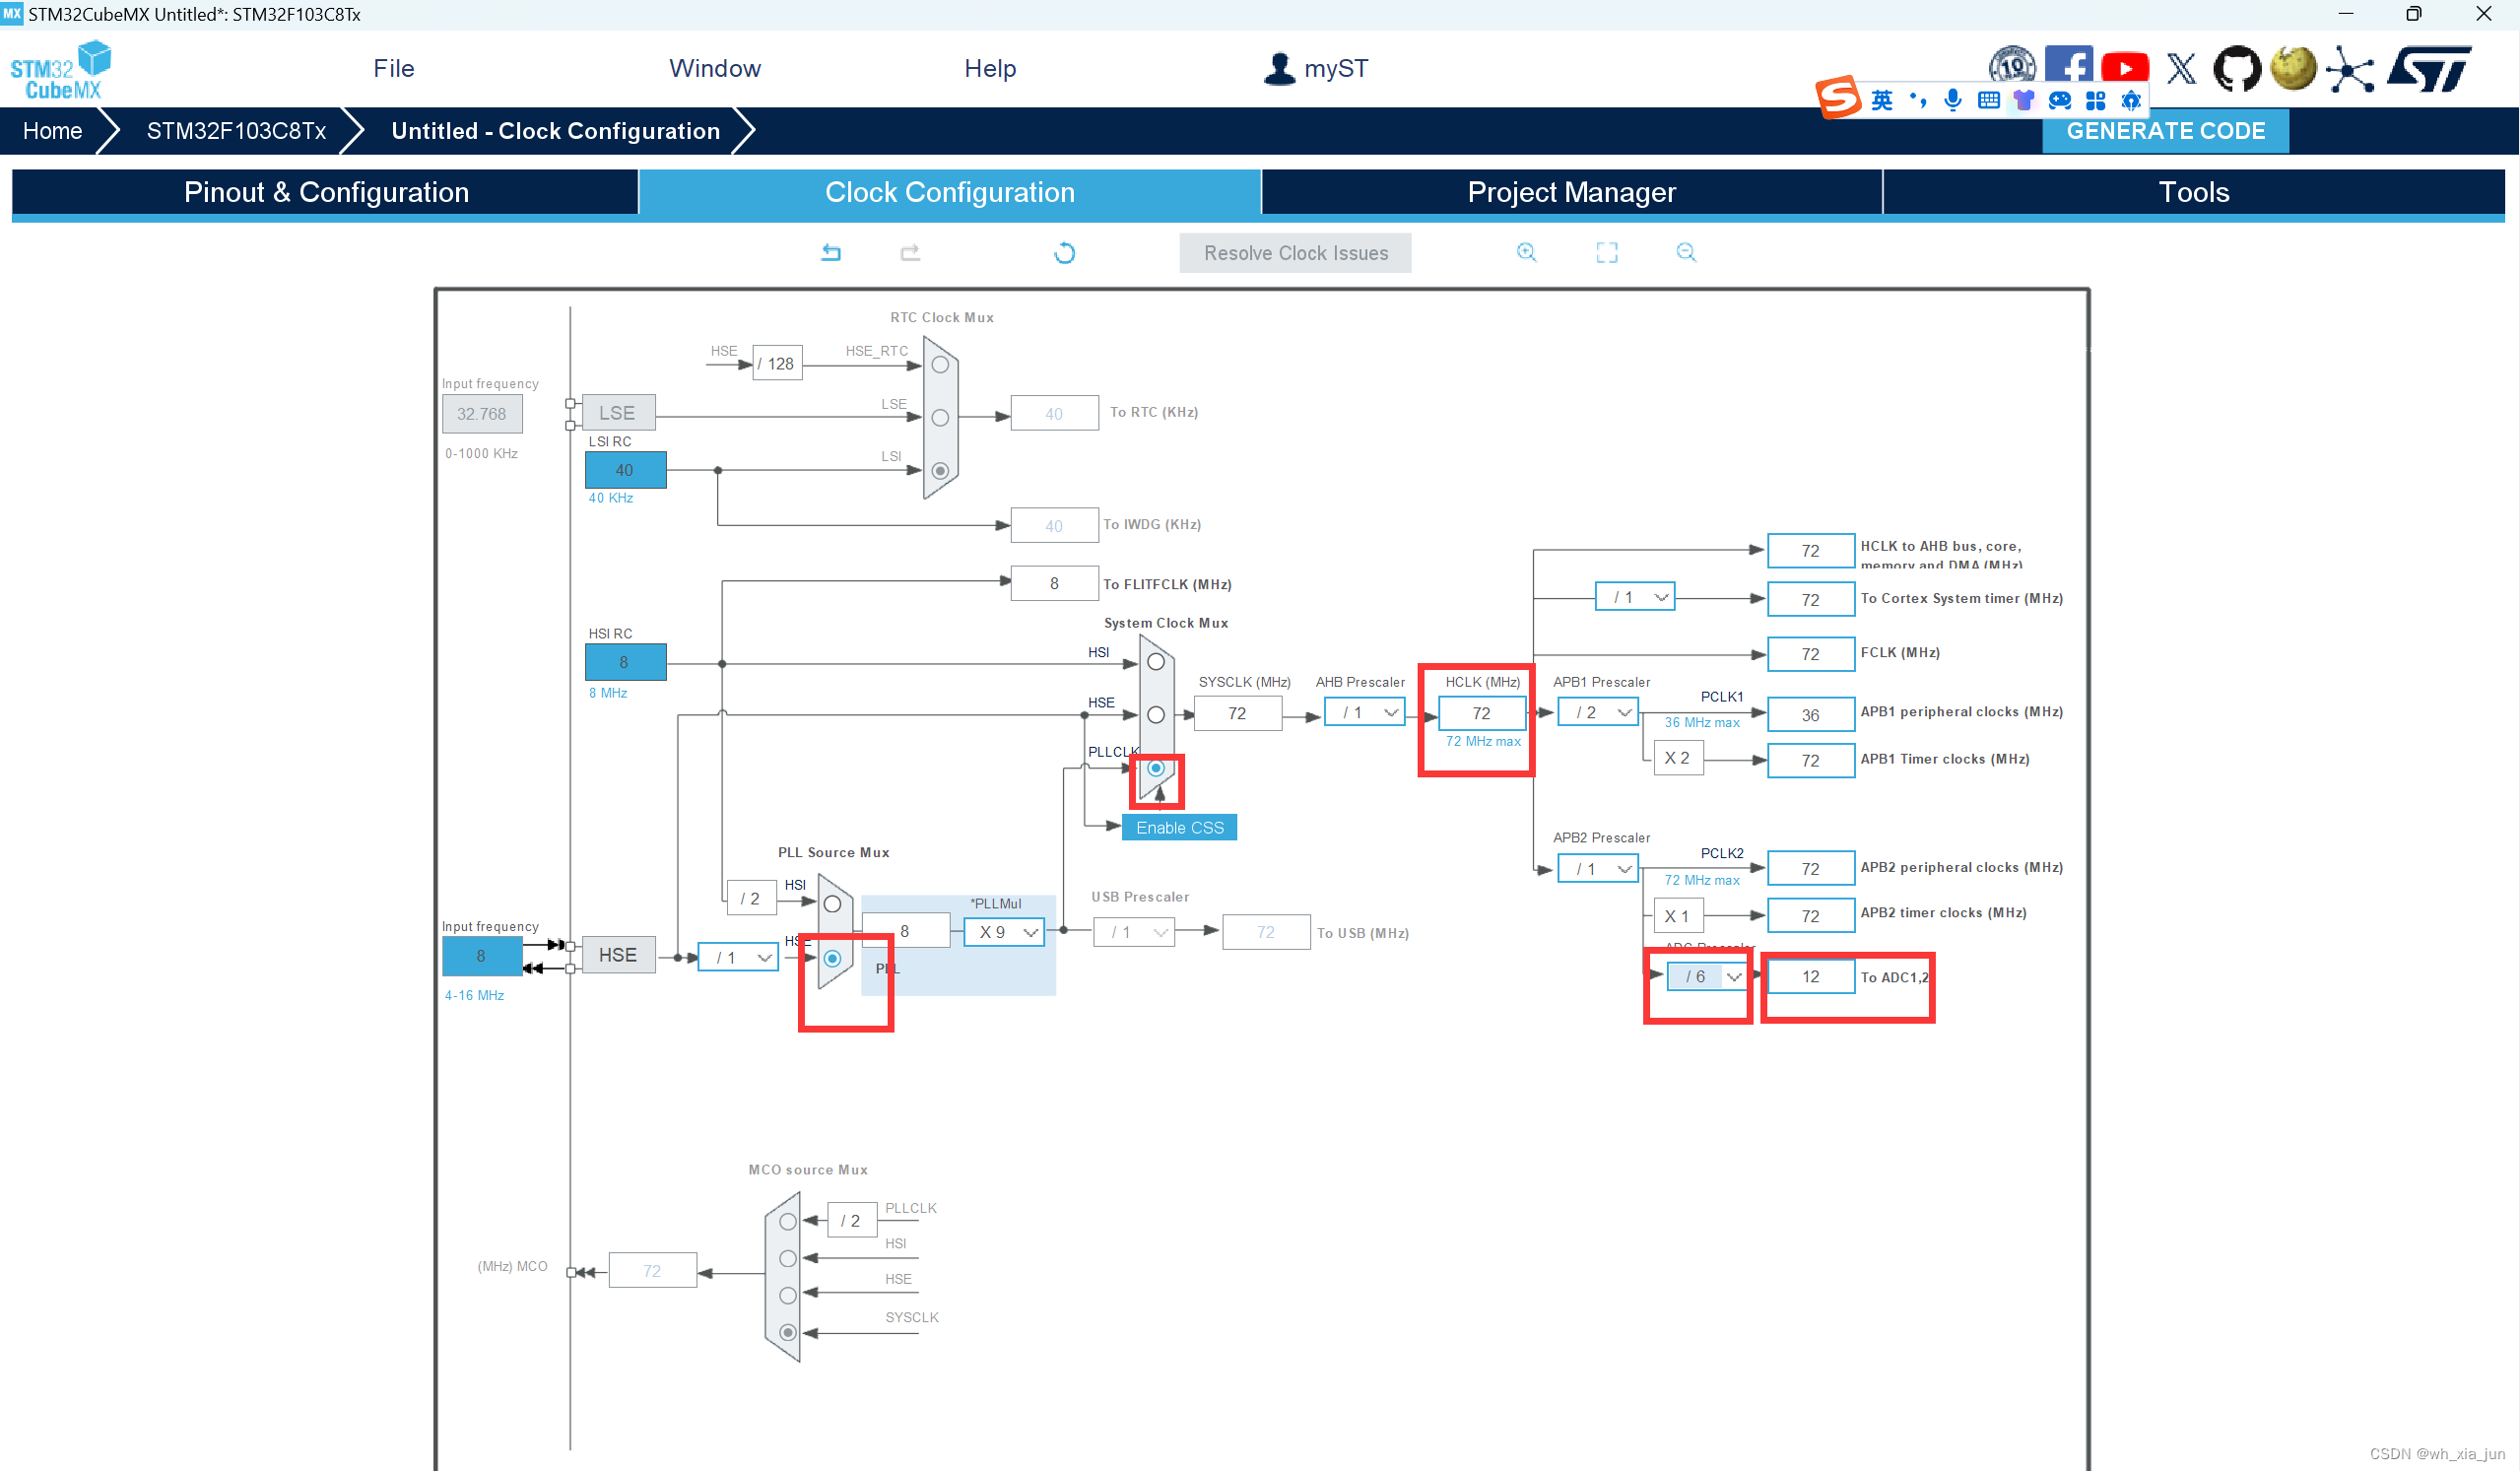
Task: Open the ST community network icon
Action: 2350,69
